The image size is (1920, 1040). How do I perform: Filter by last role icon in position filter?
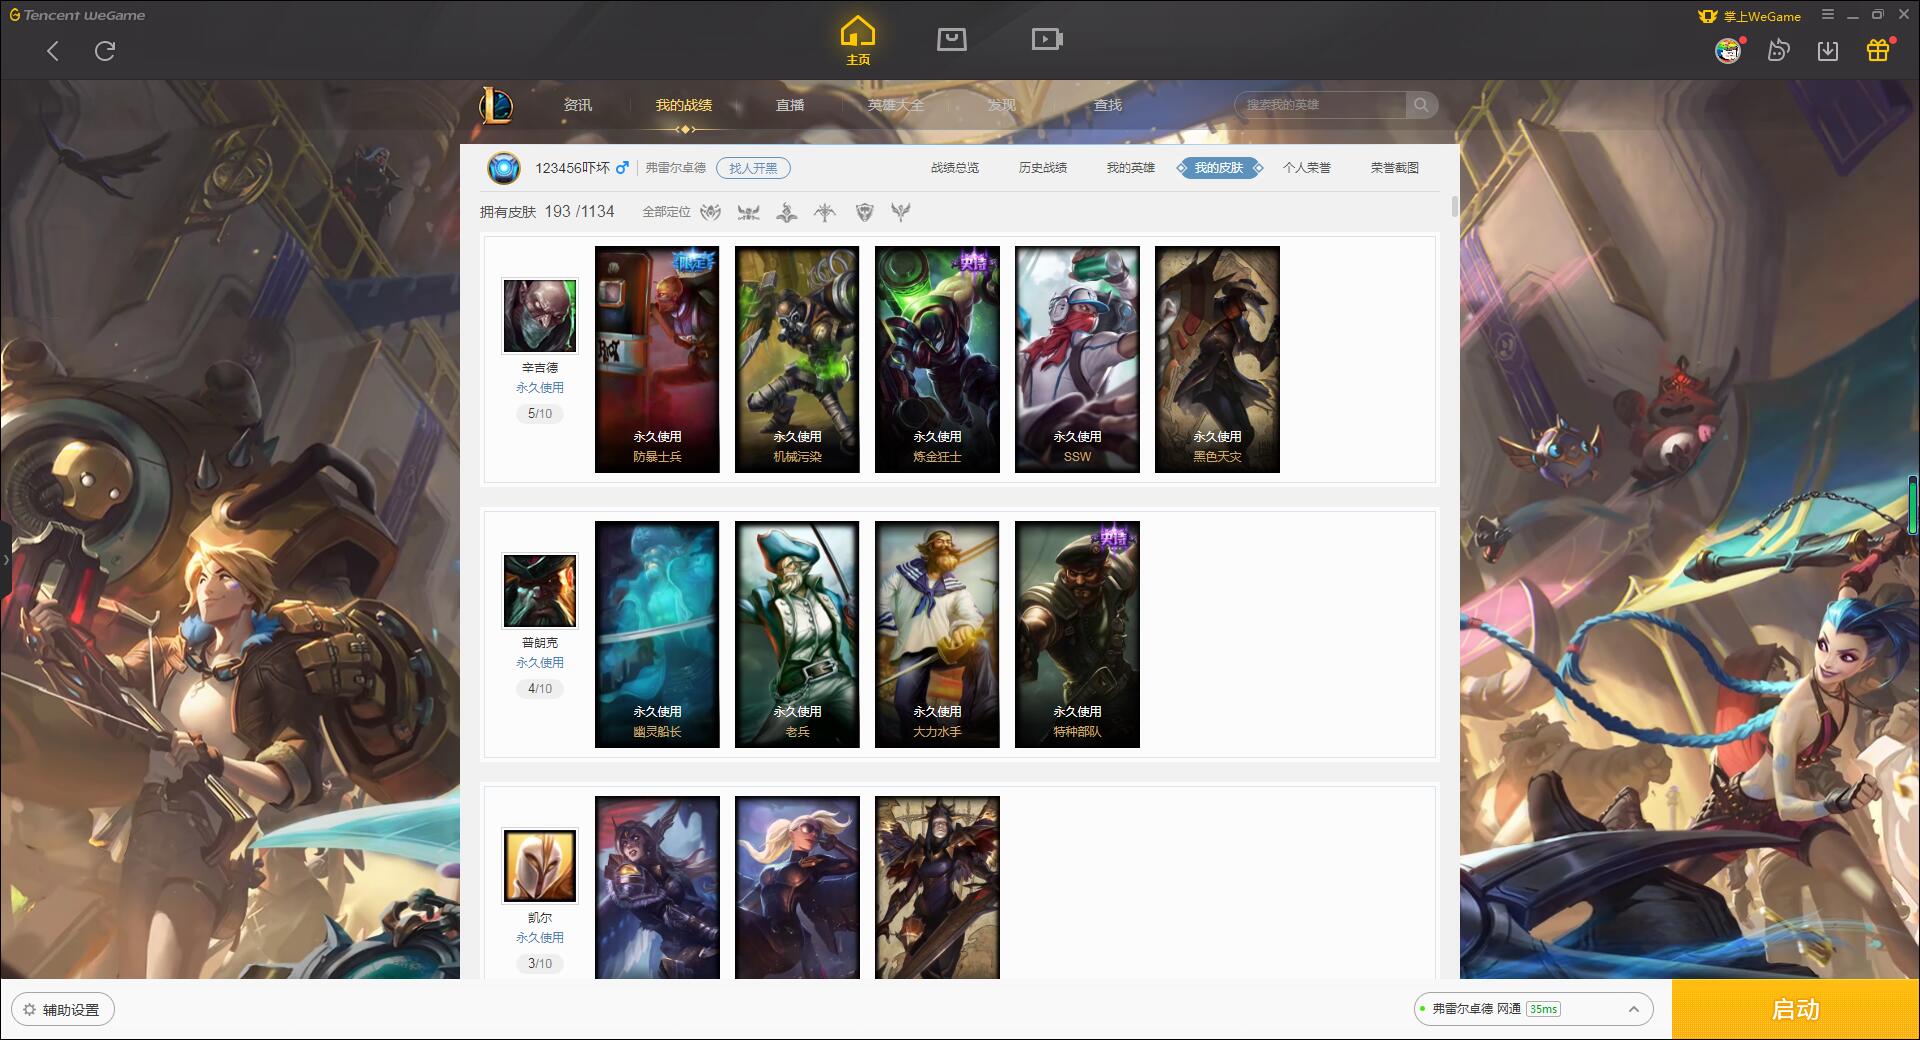tap(901, 212)
